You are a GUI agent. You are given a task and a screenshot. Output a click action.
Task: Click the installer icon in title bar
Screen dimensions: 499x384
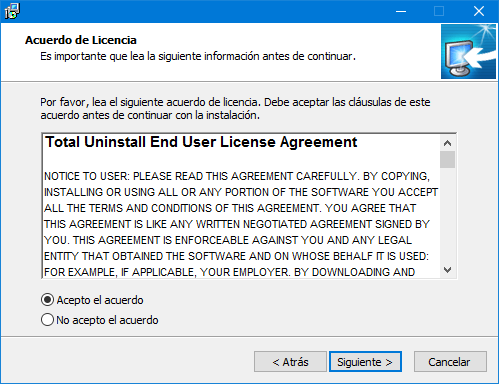point(12,11)
